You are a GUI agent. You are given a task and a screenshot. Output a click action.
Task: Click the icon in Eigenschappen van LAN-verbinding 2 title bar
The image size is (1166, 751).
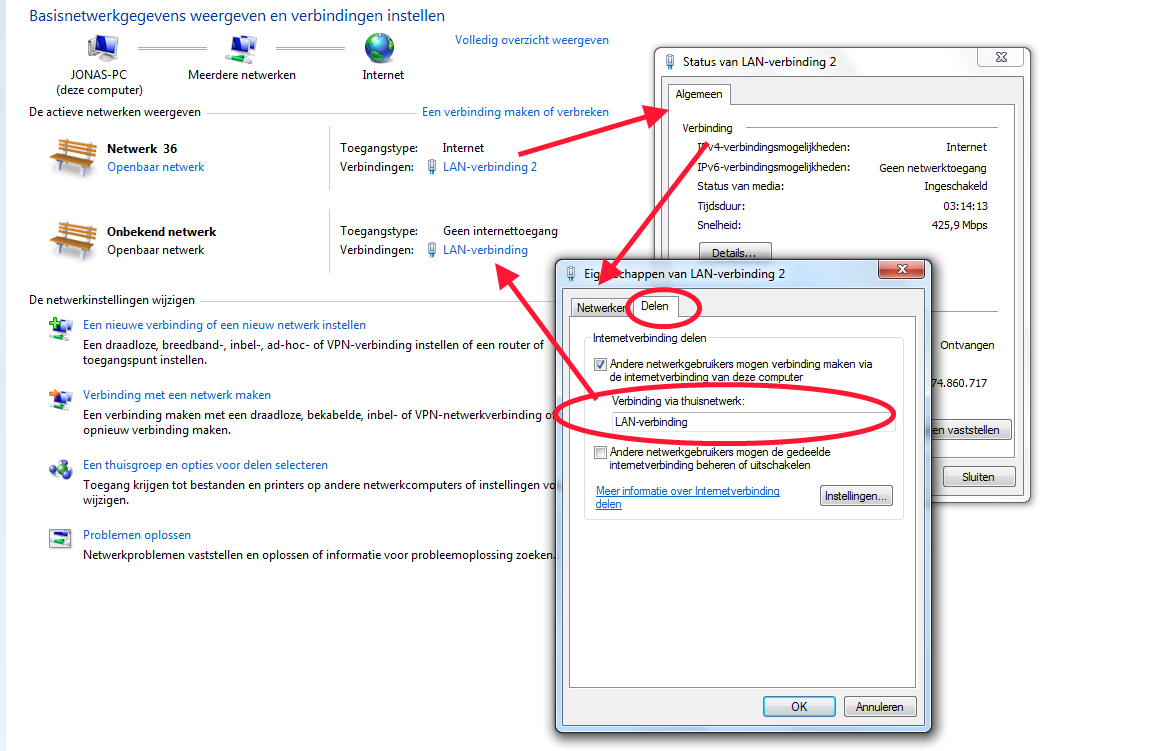pyautogui.click(x=571, y=274)
